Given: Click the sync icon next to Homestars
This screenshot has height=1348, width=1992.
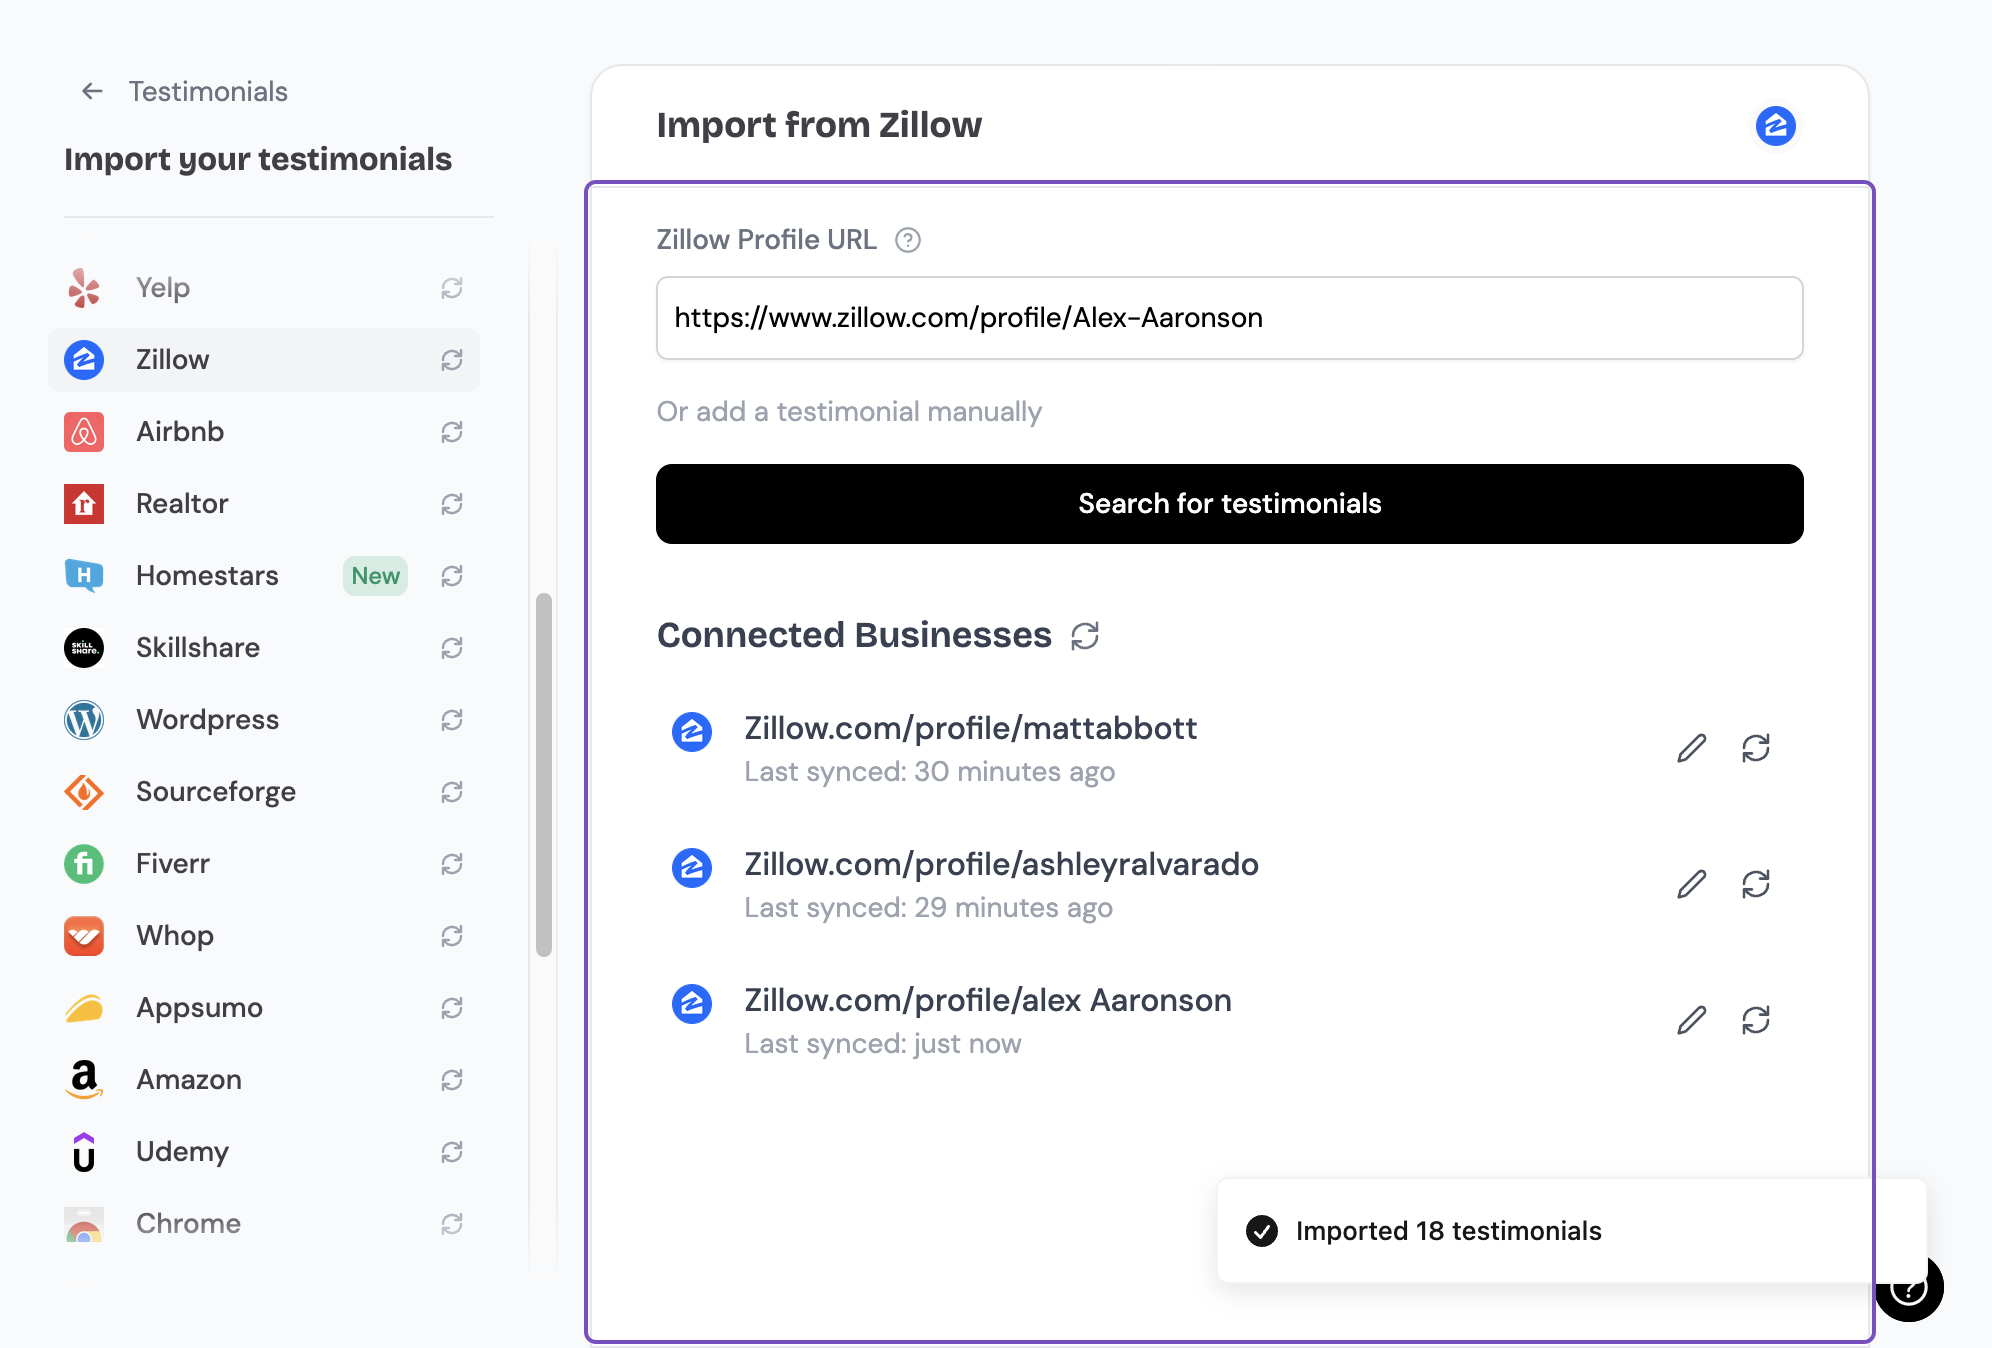Looking at the screenshot, I should pyautogui.click(x=452, y=576).
